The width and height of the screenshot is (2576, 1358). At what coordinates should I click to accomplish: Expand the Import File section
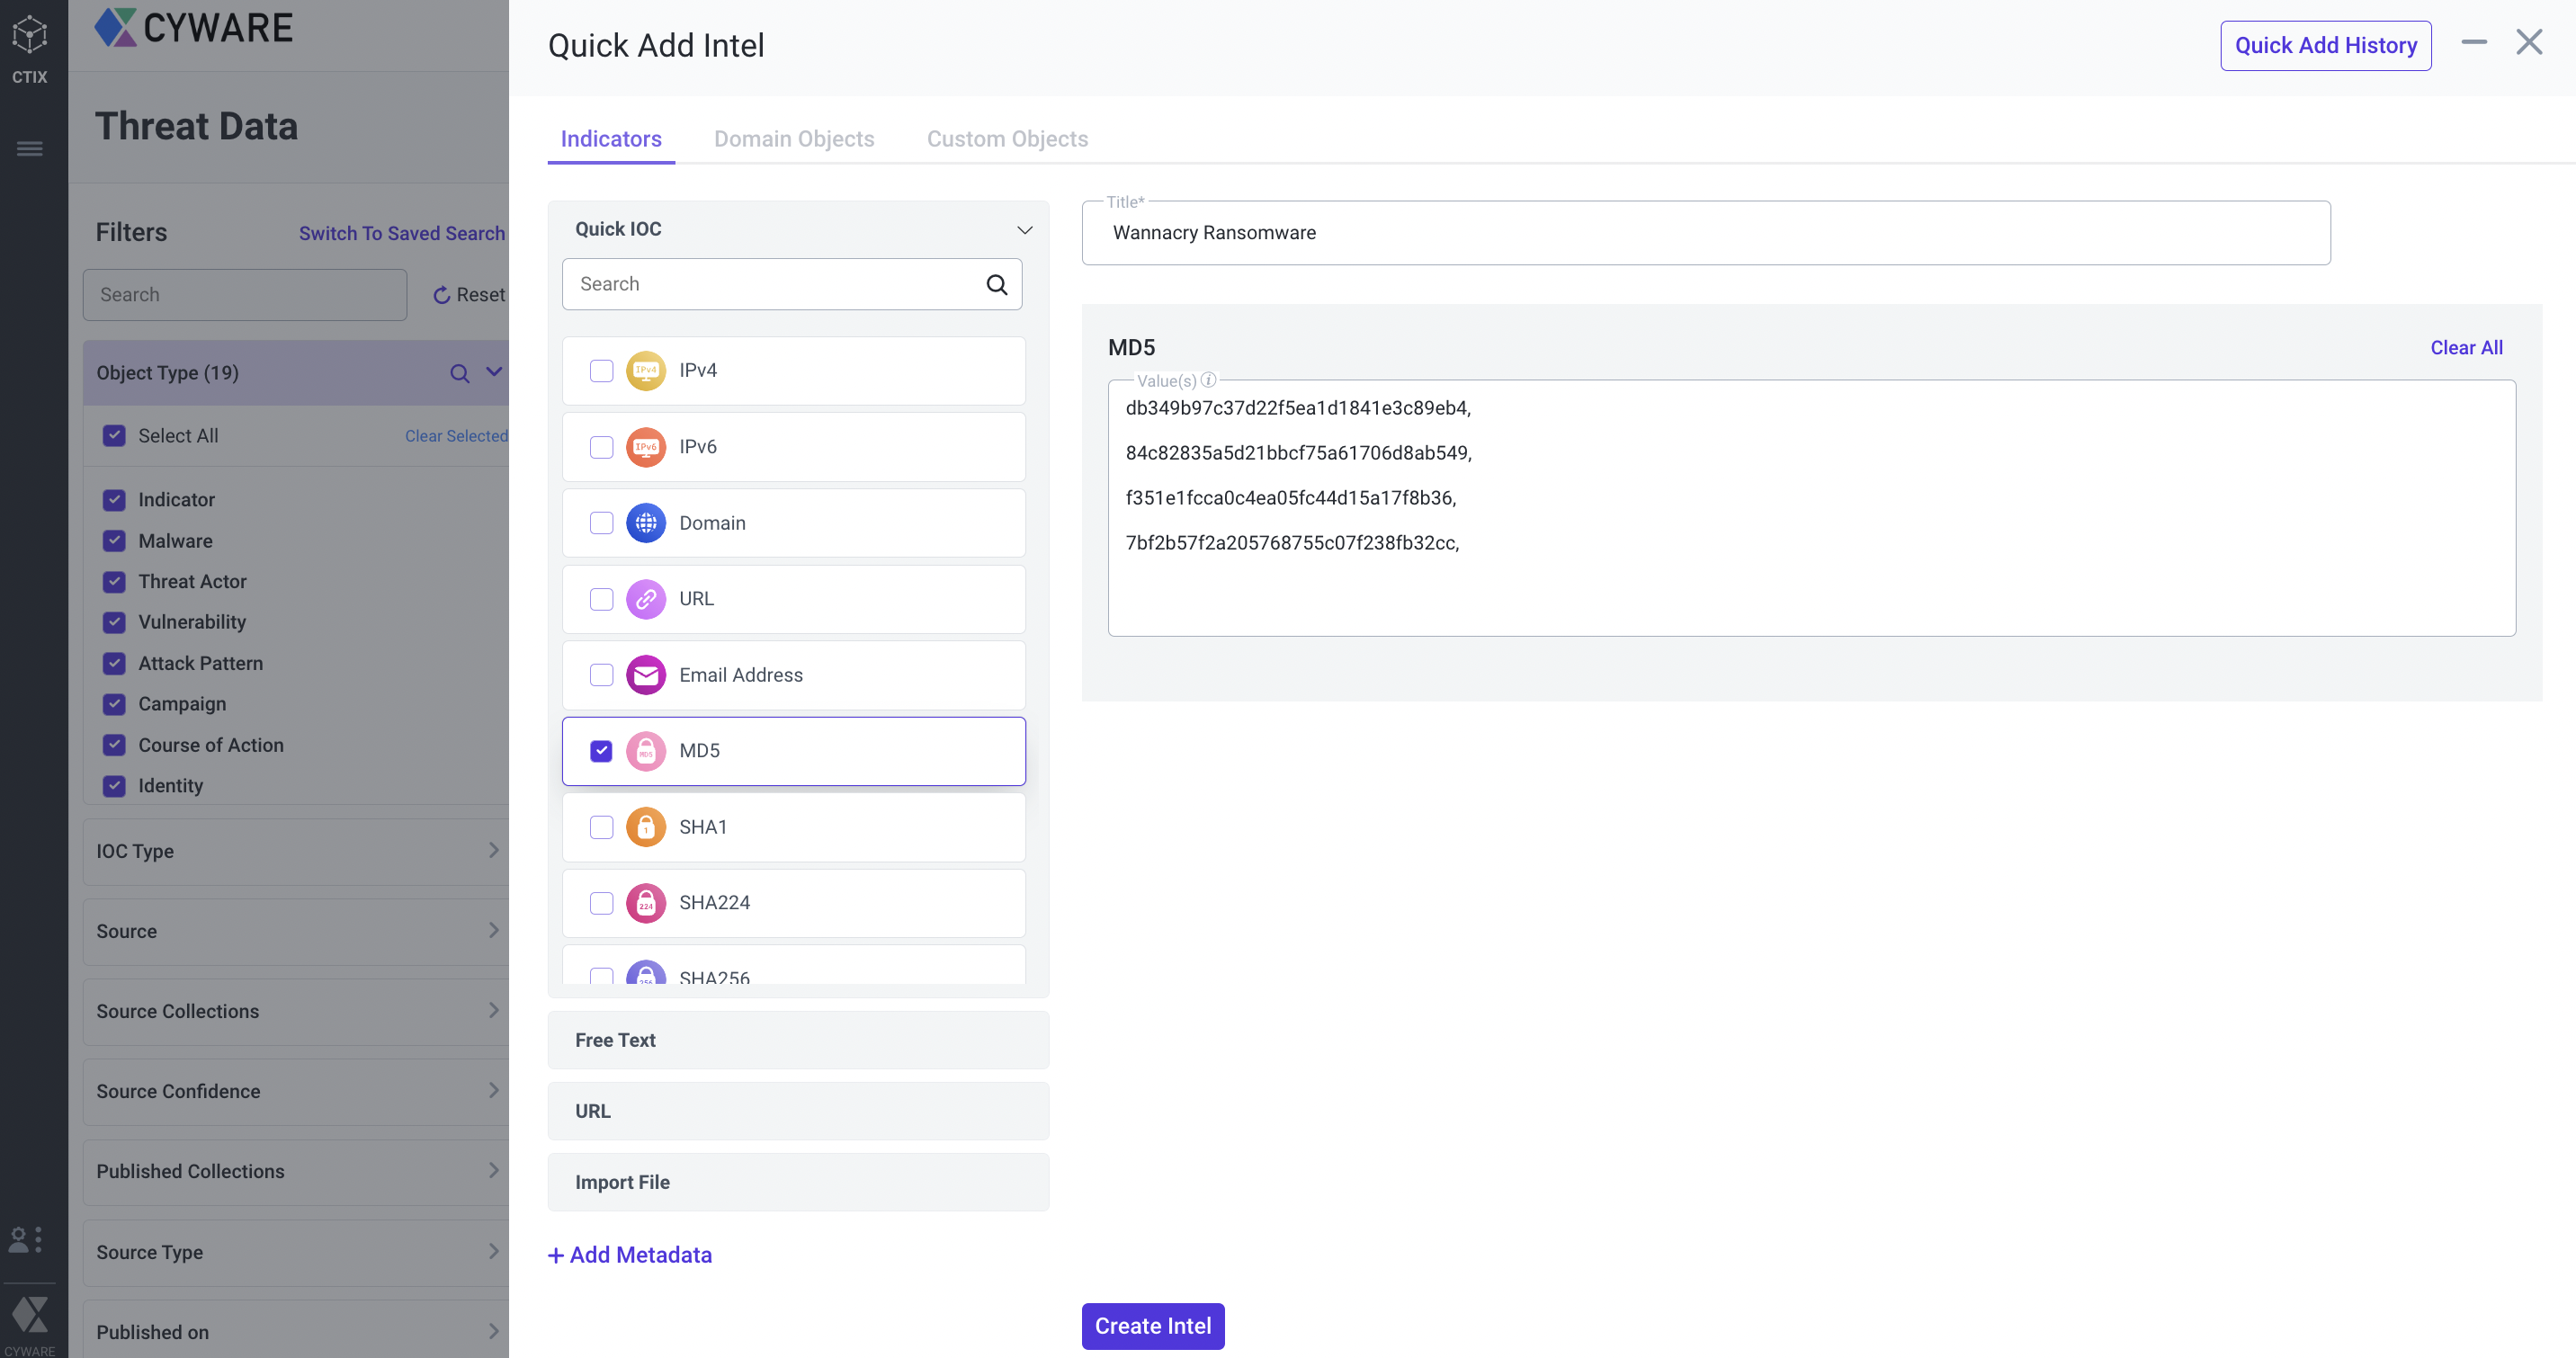pyautogui.click(x=797, y=1182)
